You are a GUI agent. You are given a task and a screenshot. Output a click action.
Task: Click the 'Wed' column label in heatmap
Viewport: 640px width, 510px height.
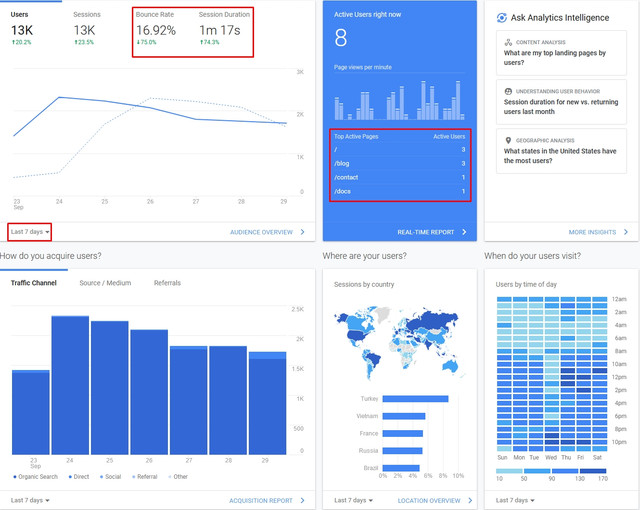tap(551, 457)
